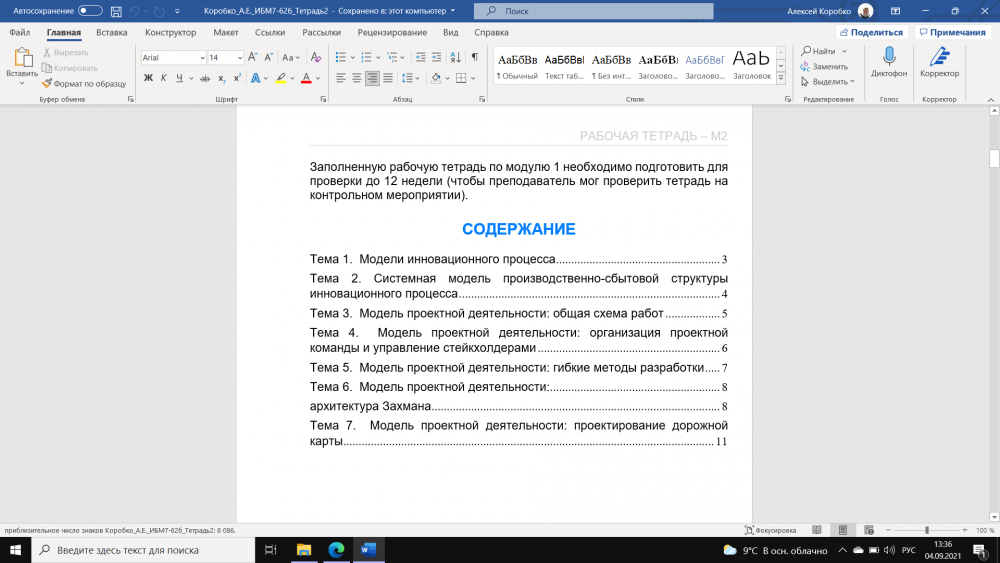Toggle the superscript formatting button
Viewport: 1000px width, 563px height.
(237, 78)
